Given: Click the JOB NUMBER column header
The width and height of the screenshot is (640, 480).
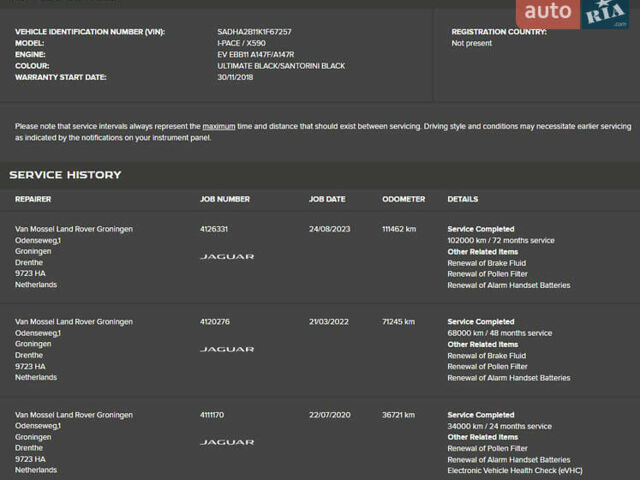Looking at the screenshot, I should click(x=225, y=199).
